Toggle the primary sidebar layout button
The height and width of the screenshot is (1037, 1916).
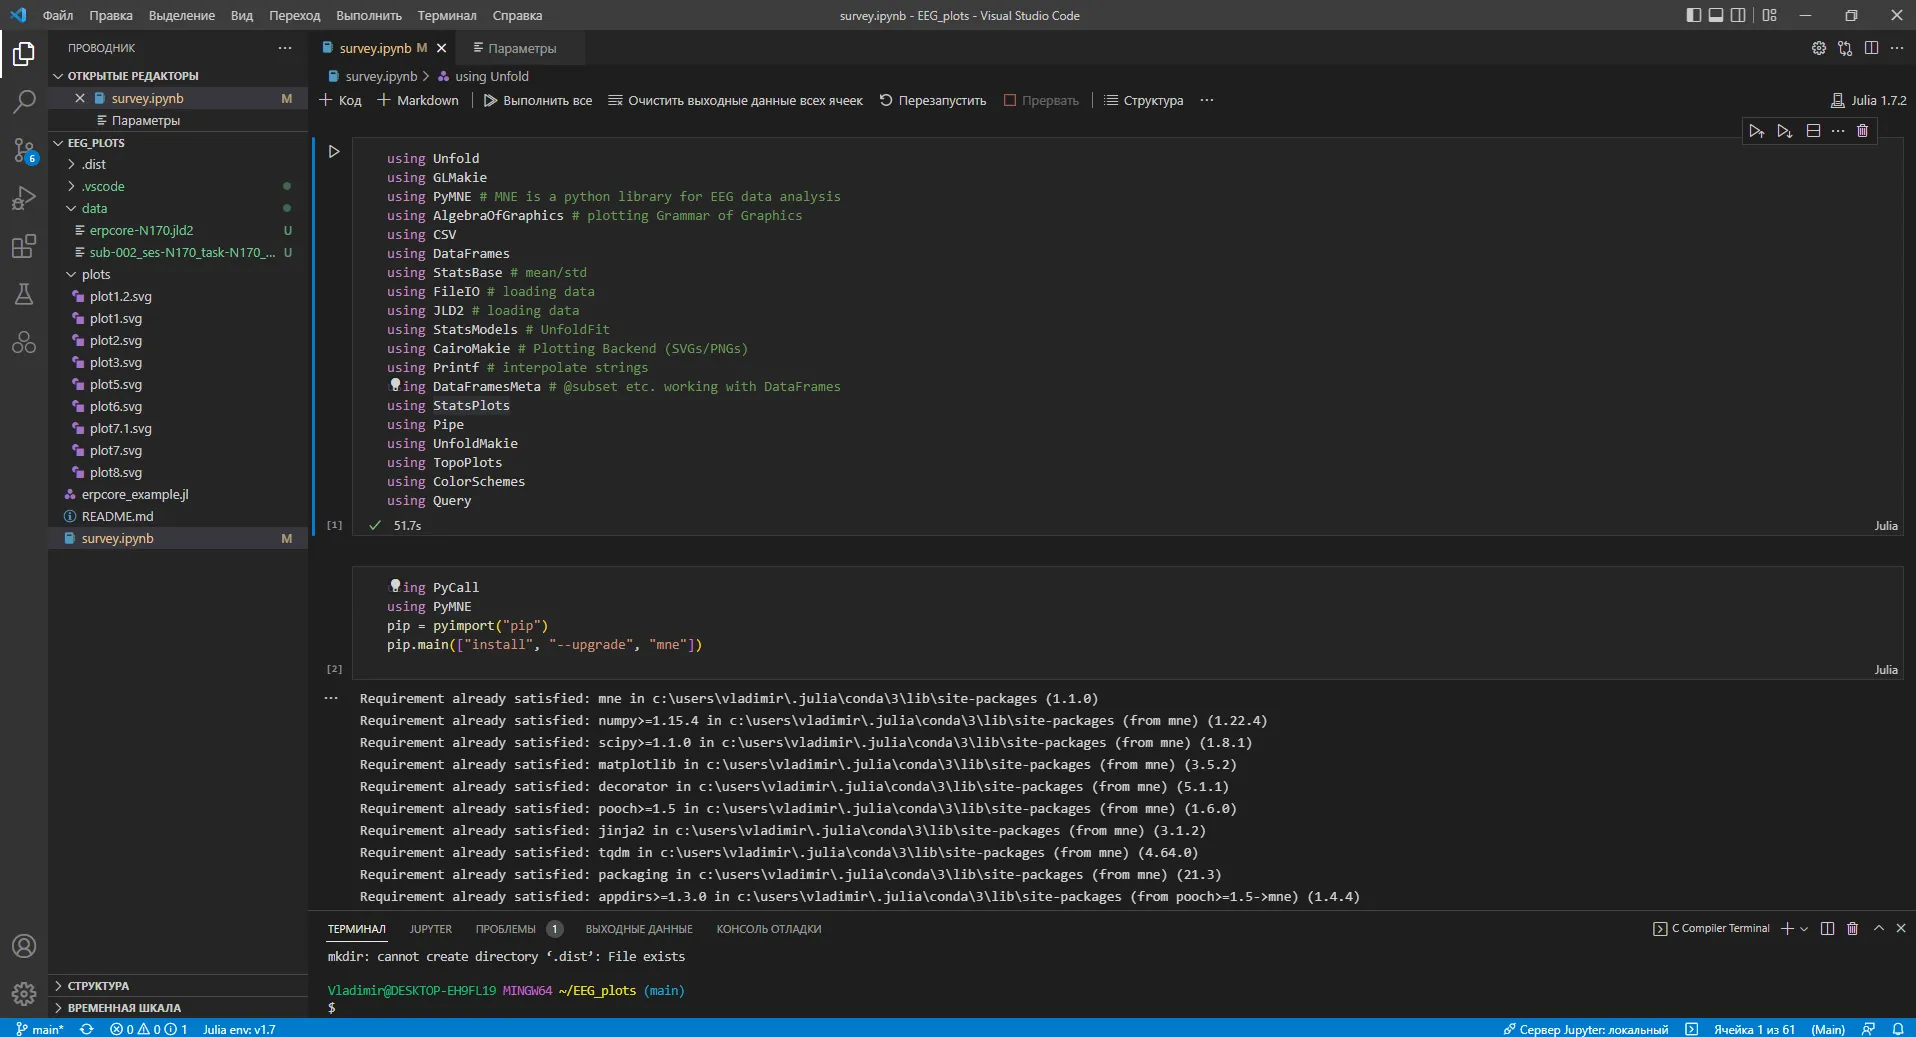(1693, 15)
